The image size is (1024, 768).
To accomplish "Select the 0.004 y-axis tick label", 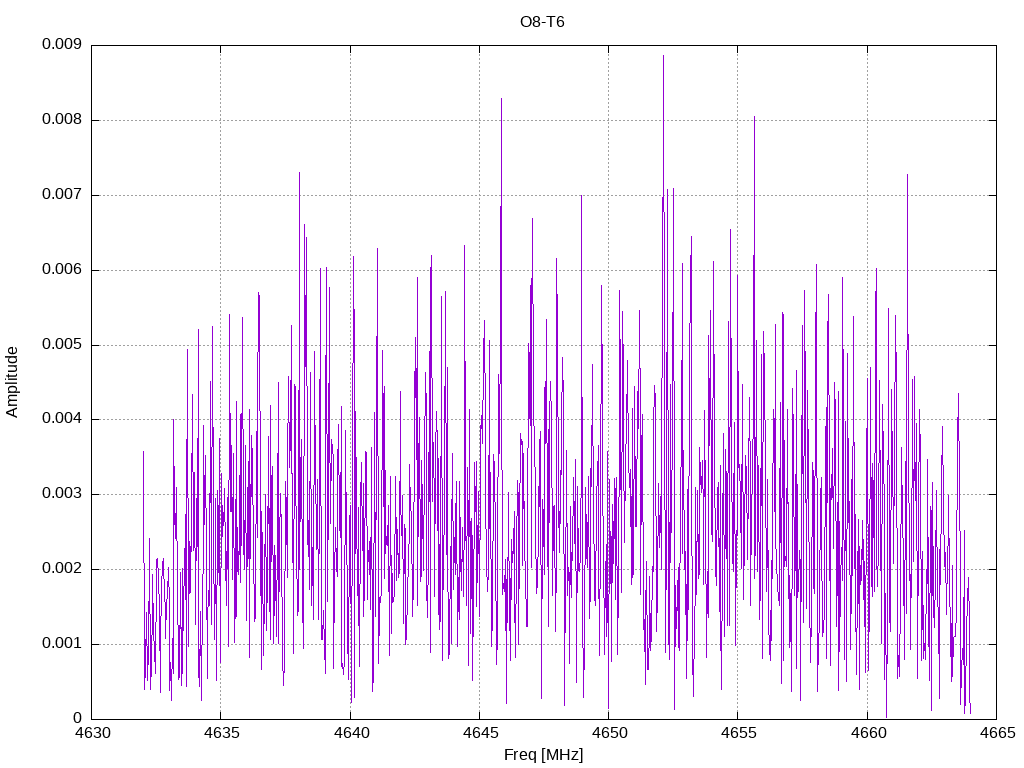I will (62, 419).
